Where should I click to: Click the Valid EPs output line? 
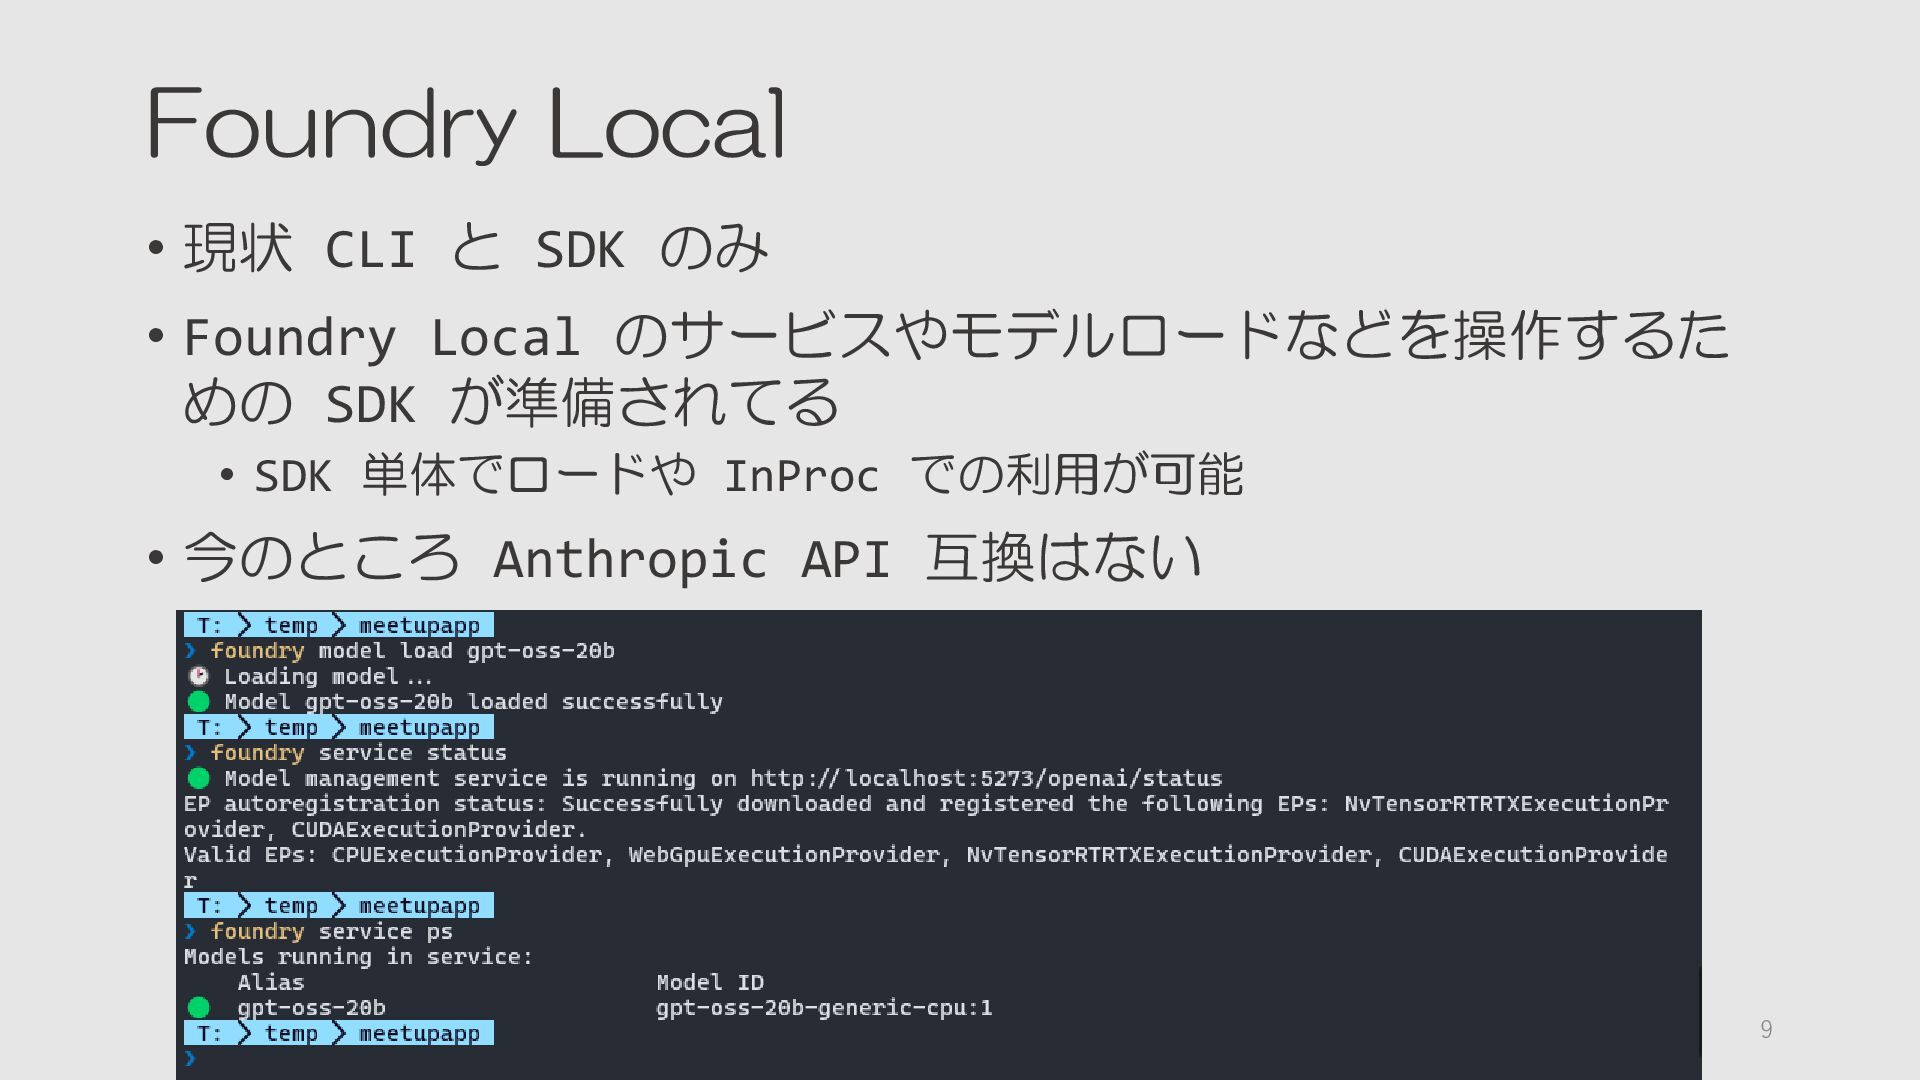coord(924,855)
